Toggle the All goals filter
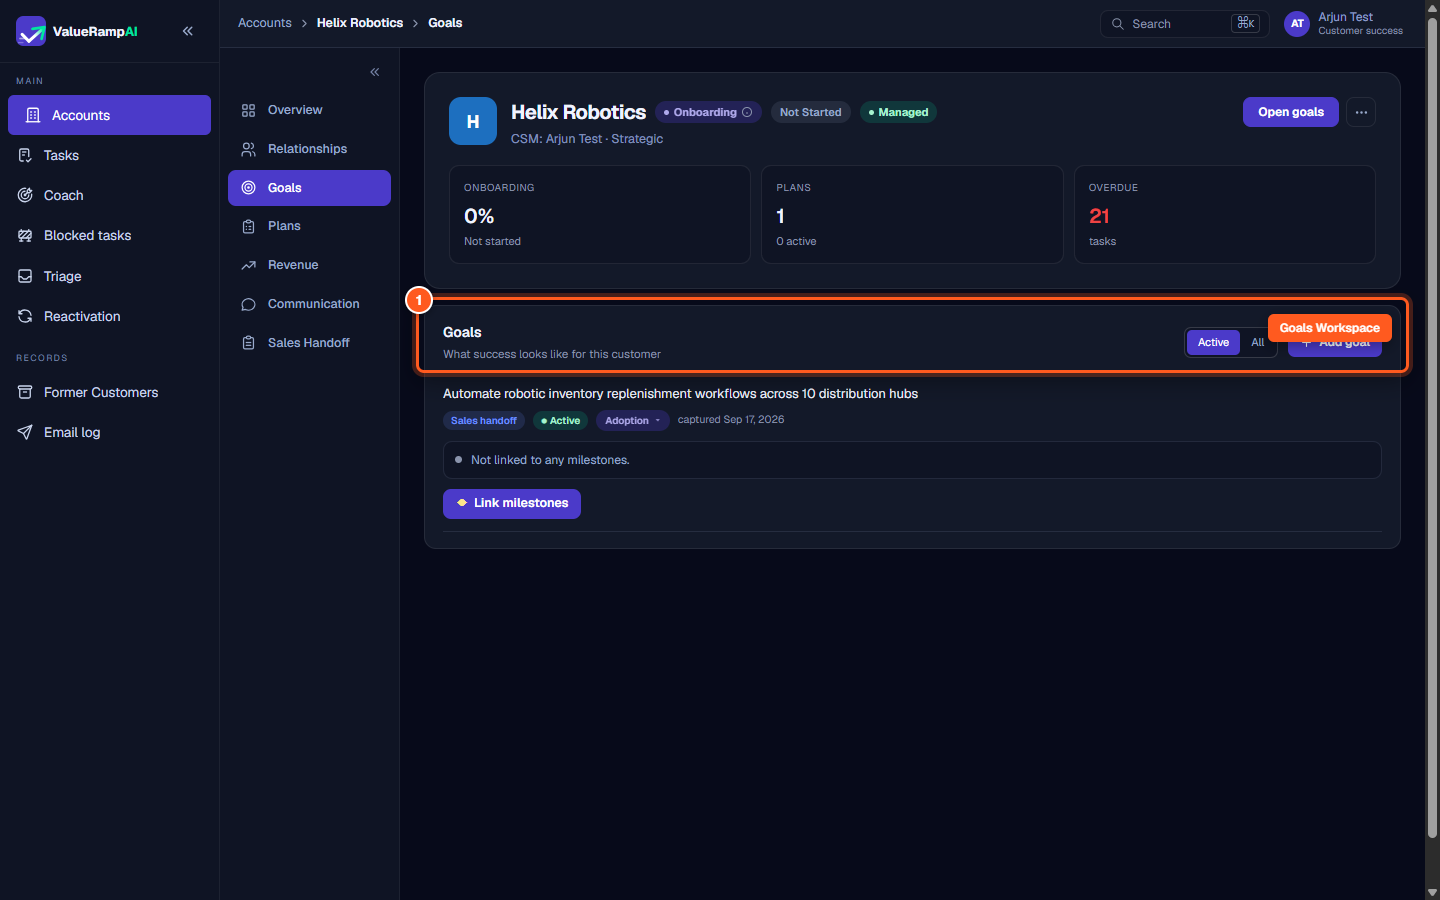The image size is (1440, 900). click(x=1257, y=342)
